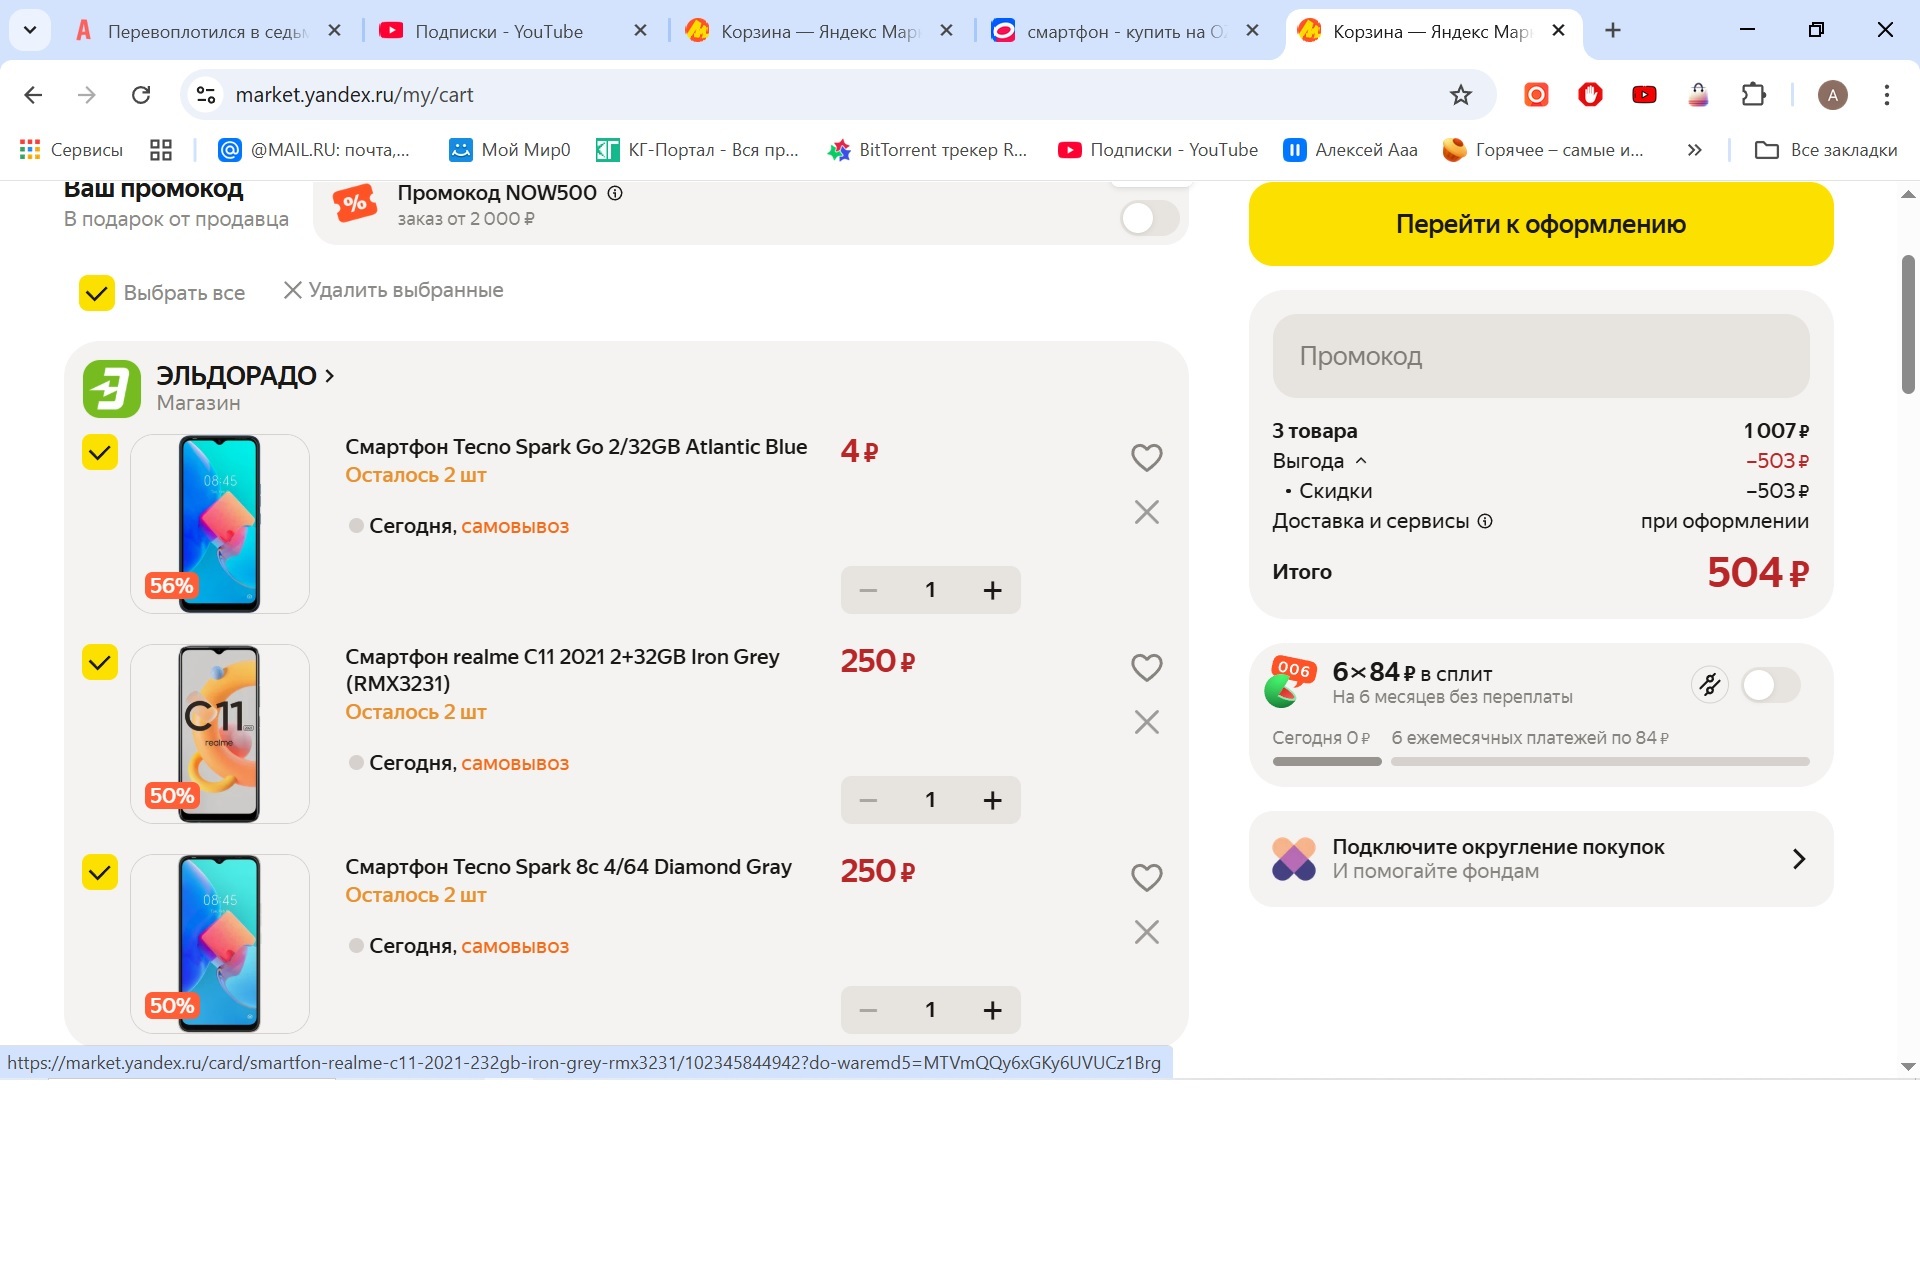The image size is (1920, 1275).
Task: Uncheck the Выбрать все checkbox
Action: coord(97,293)
